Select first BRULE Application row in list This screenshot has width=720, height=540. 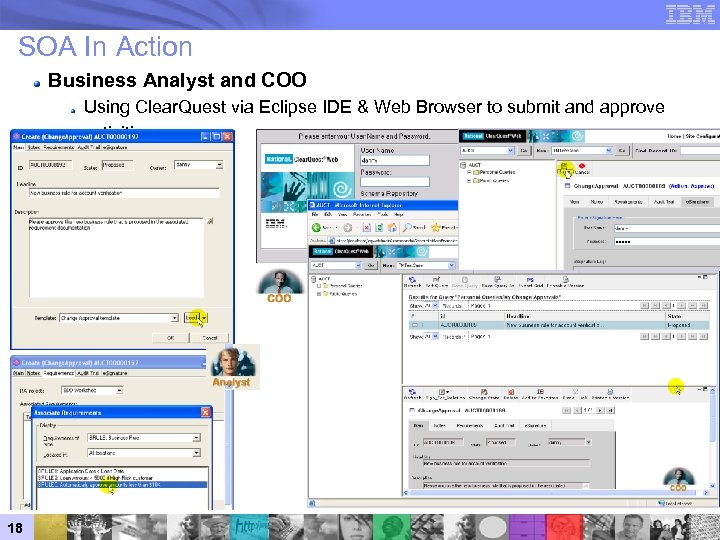click(x=122, y=471)
